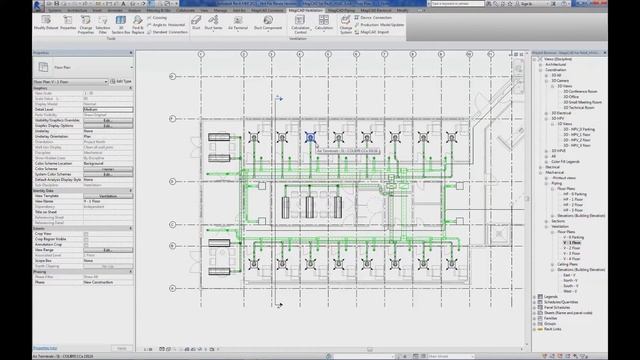The image size is (640, 360).
Task: Expand Schedules/Quantities in Project Browser
Action: click(535, 302)
